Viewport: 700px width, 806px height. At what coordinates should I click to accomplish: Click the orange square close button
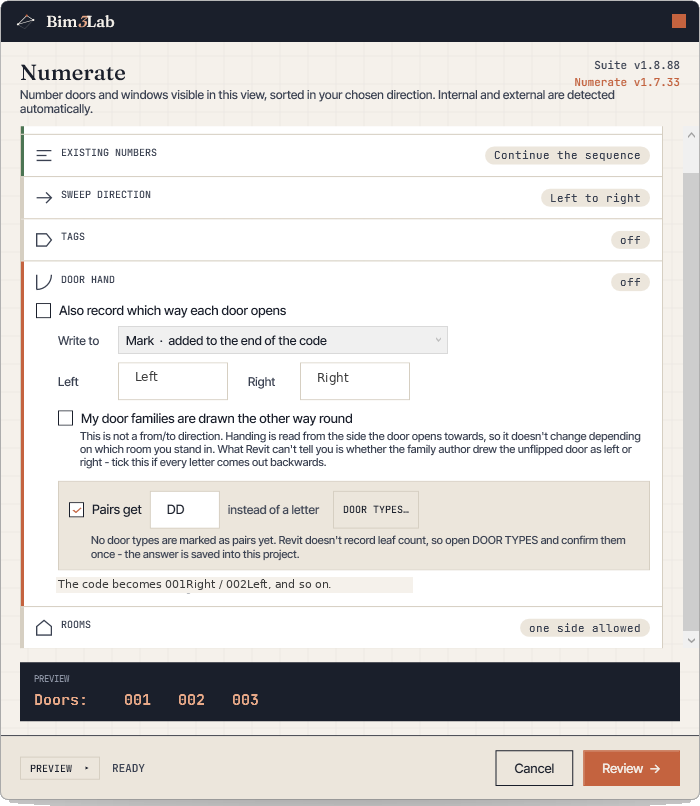pos(678,21)
